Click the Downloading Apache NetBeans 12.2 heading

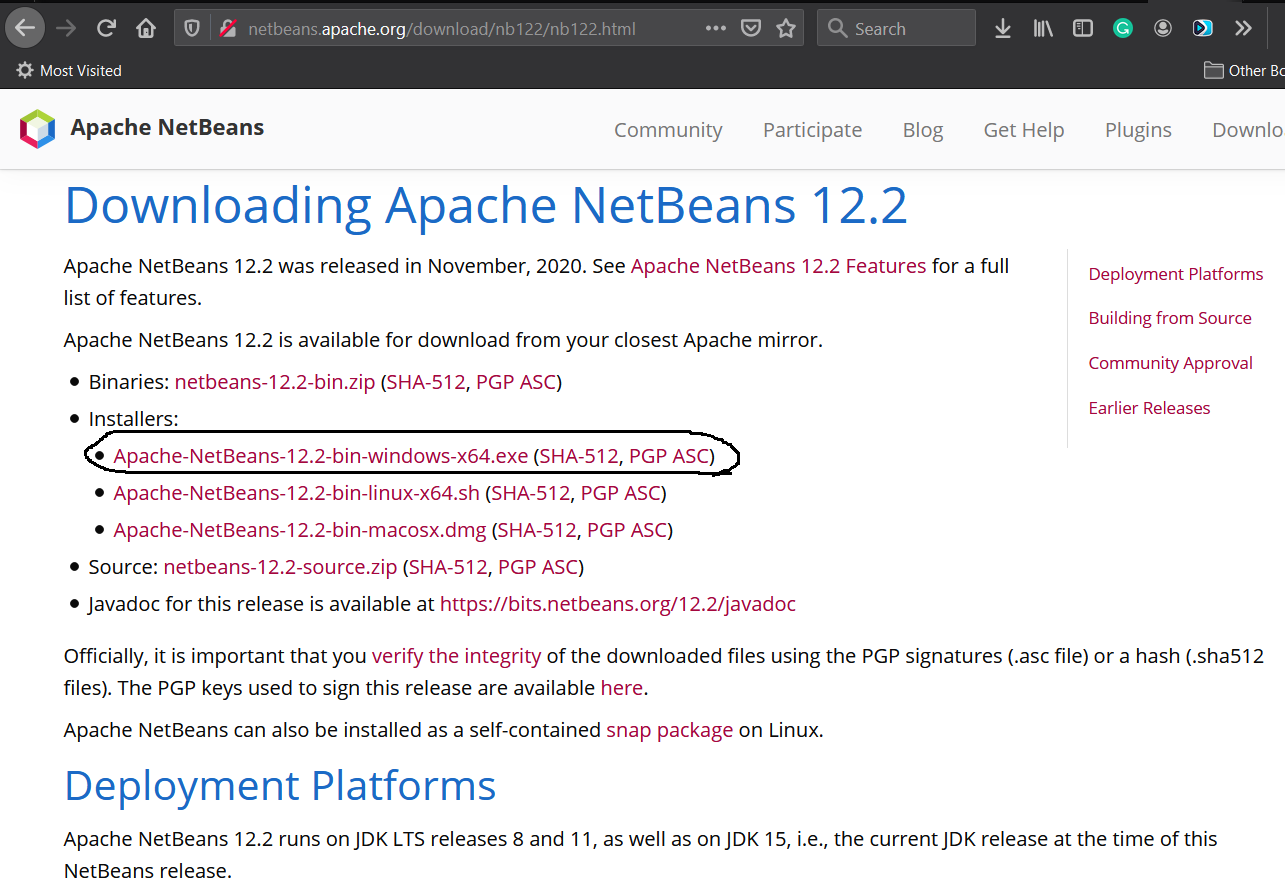(486, 205)
